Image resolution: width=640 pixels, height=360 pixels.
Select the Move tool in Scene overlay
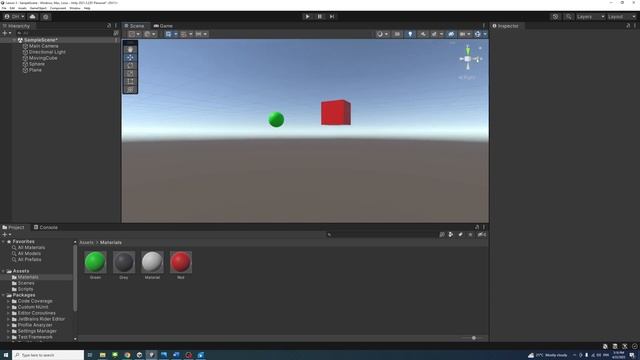(130, 58)
